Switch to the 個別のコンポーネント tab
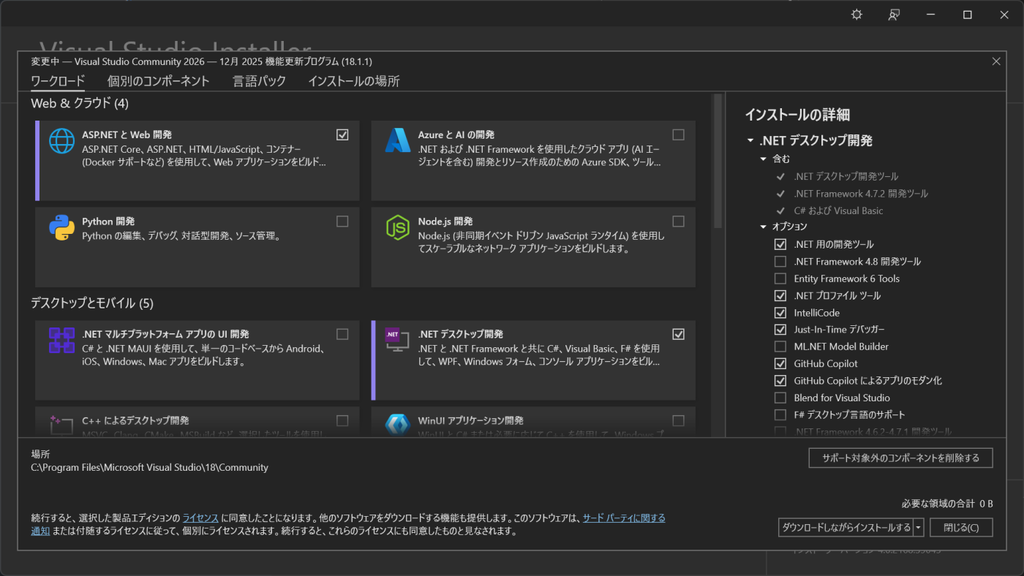The image size is (1024, 576). pos(158,81)
